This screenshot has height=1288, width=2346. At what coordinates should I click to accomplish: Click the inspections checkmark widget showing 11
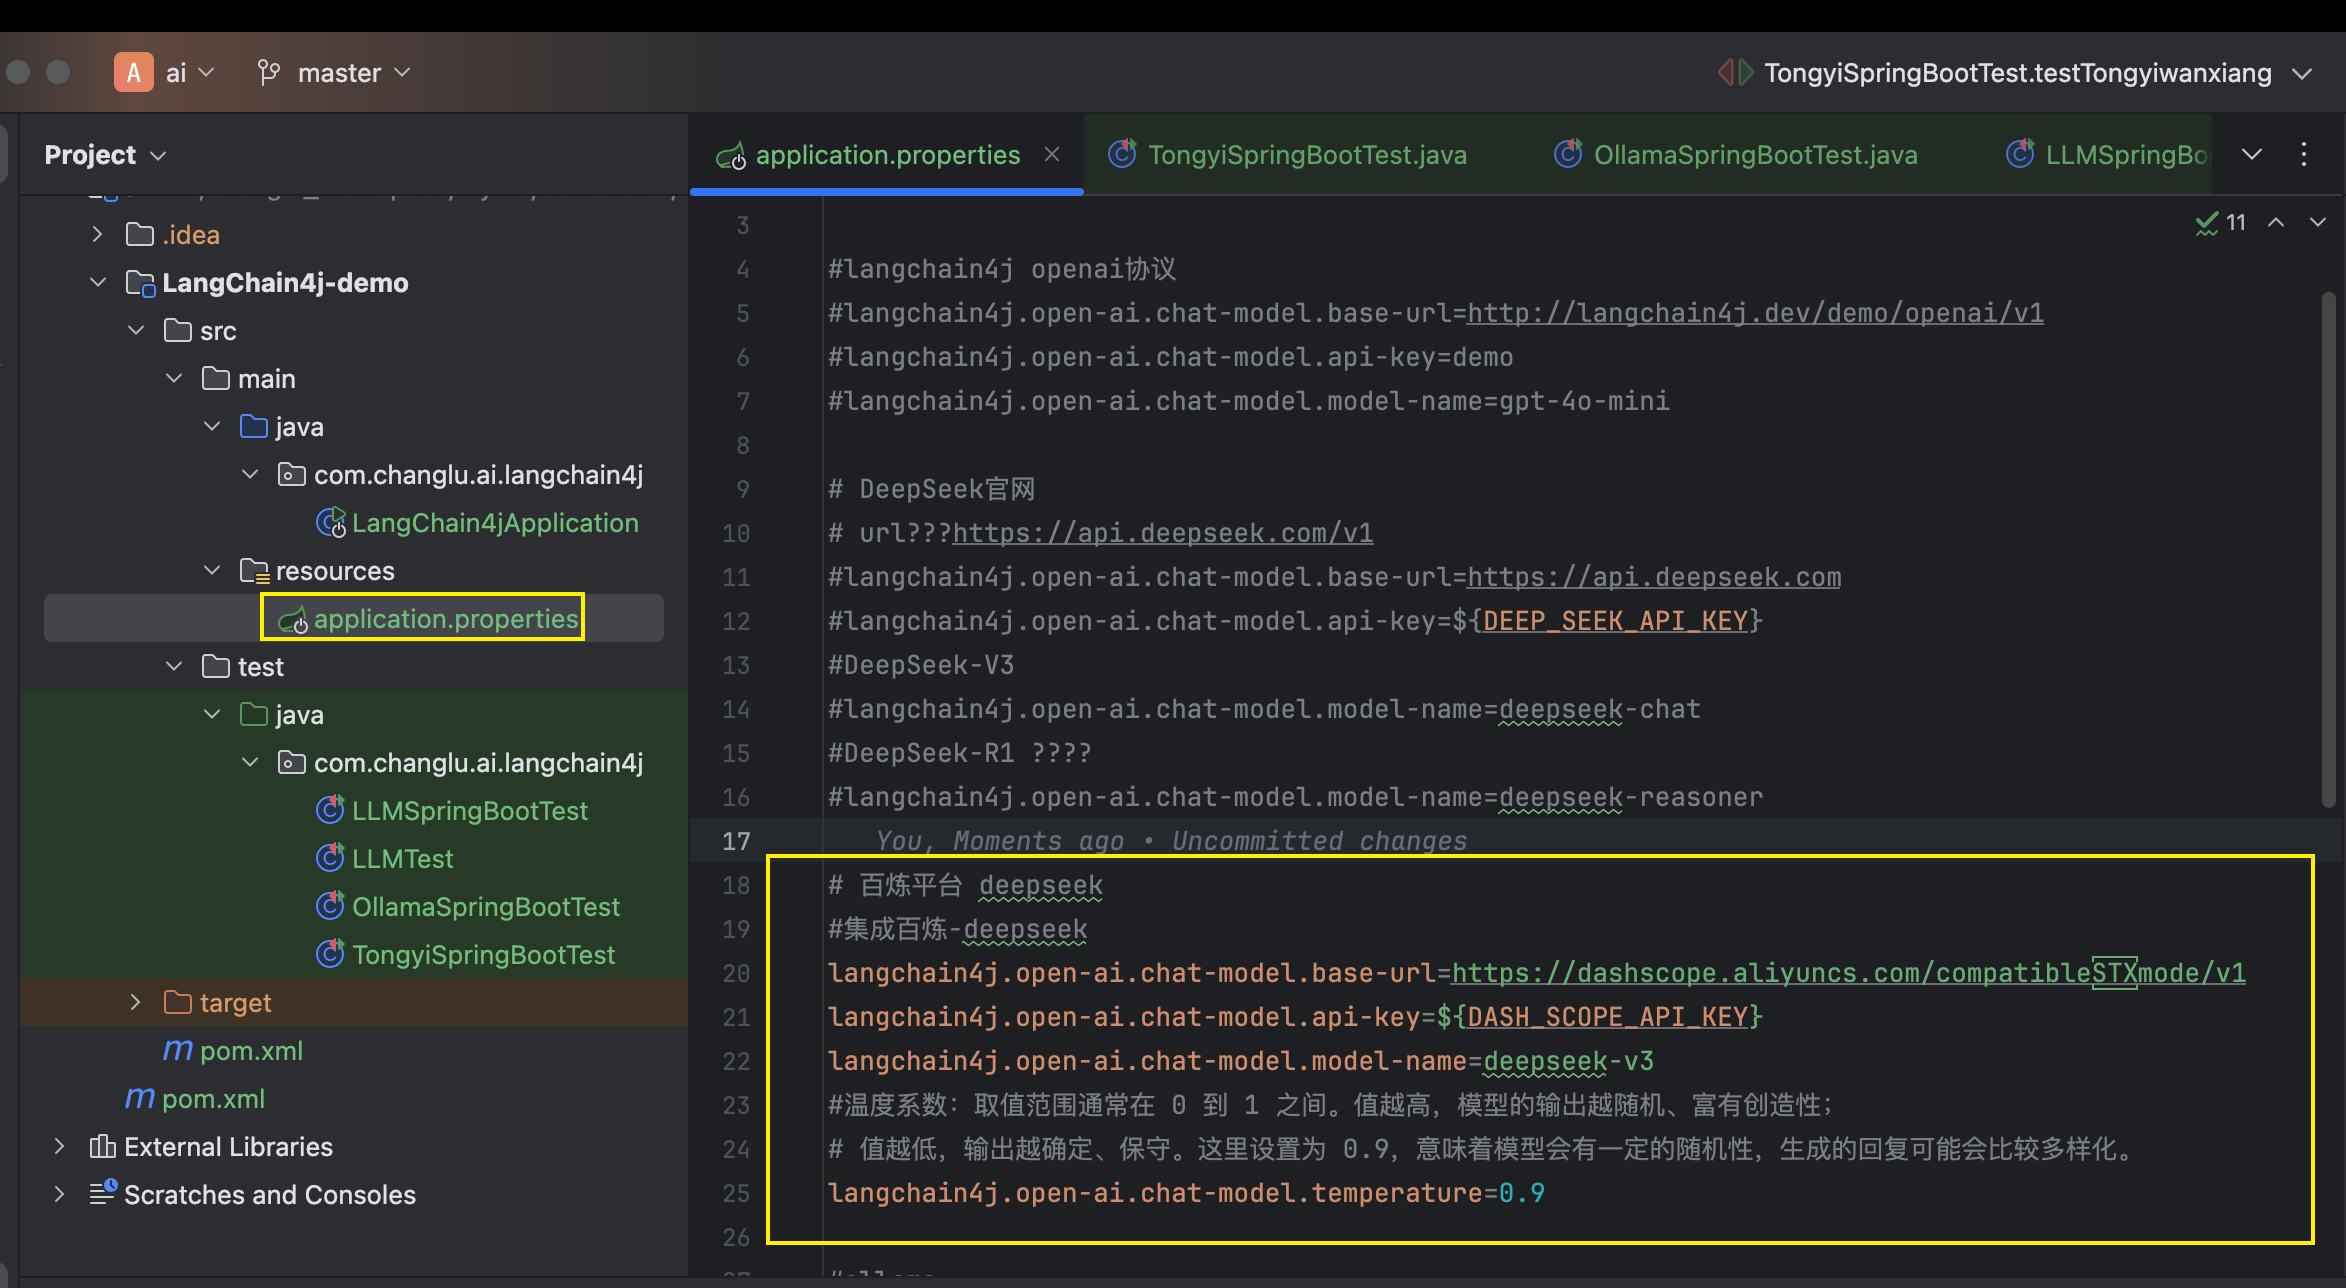[x=2221, y=222]
